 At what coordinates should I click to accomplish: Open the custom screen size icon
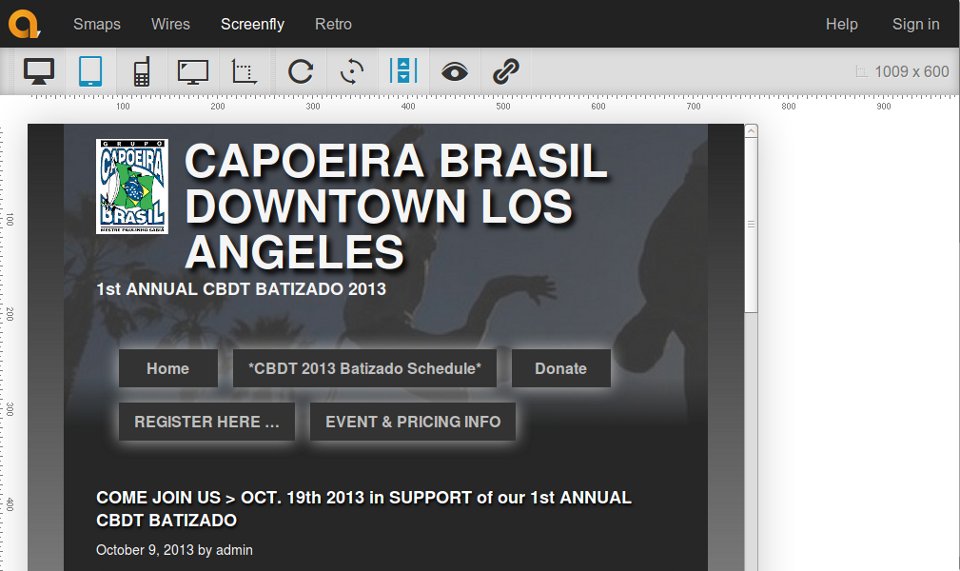pos(244,72)
